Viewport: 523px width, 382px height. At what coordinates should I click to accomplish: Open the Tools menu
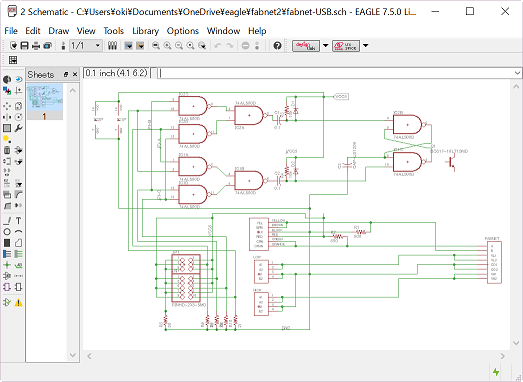[x=113, y=31]
